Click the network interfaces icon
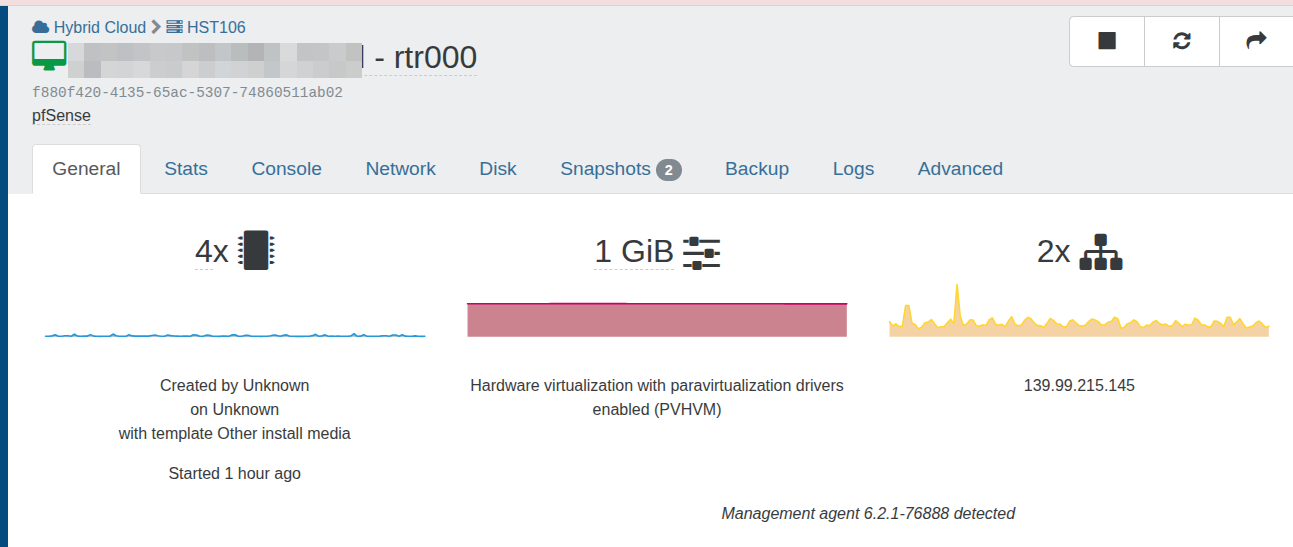Viewport: 1293px width, 547px height. tap(1101, 252)
